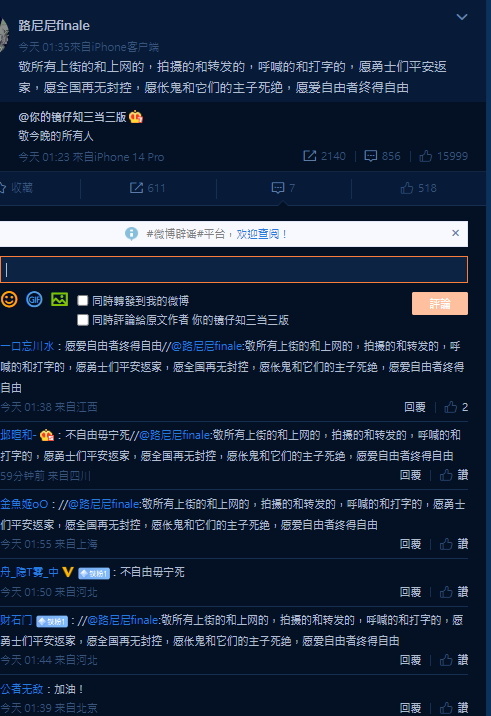
Task: Like the post with the thumbs-up showing 518
Action: tap(407, 188)
